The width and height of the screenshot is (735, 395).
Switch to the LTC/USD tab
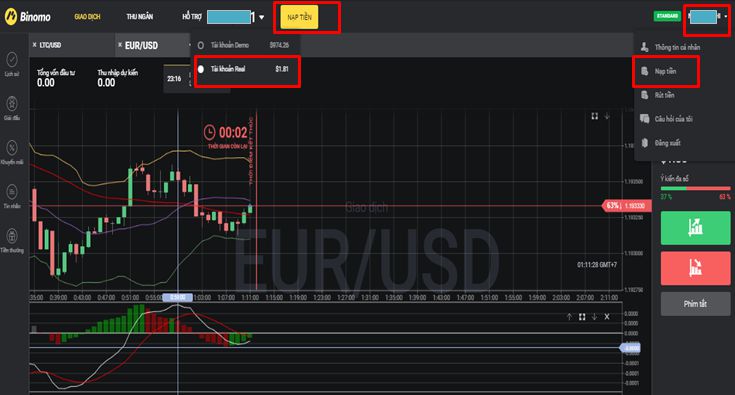click(51, 45)
